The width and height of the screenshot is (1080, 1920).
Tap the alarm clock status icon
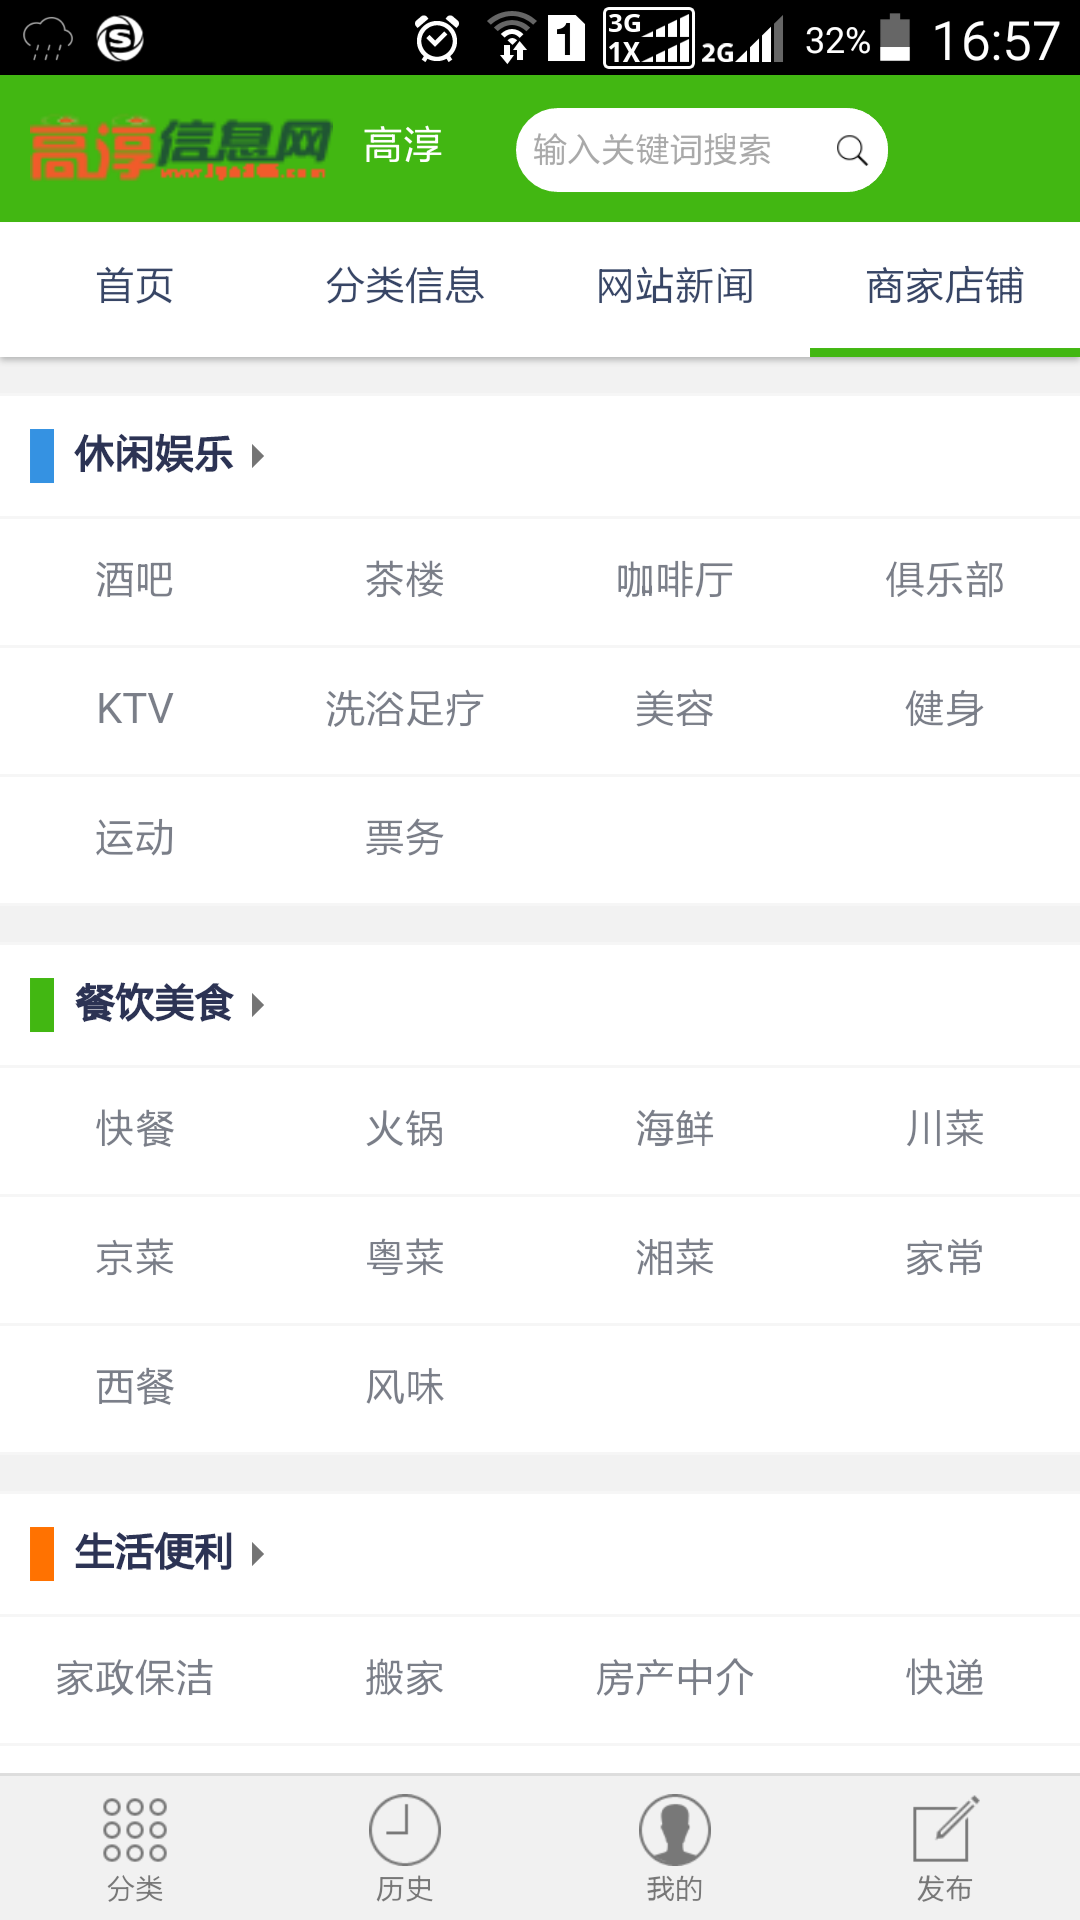[x=437, y=39]
